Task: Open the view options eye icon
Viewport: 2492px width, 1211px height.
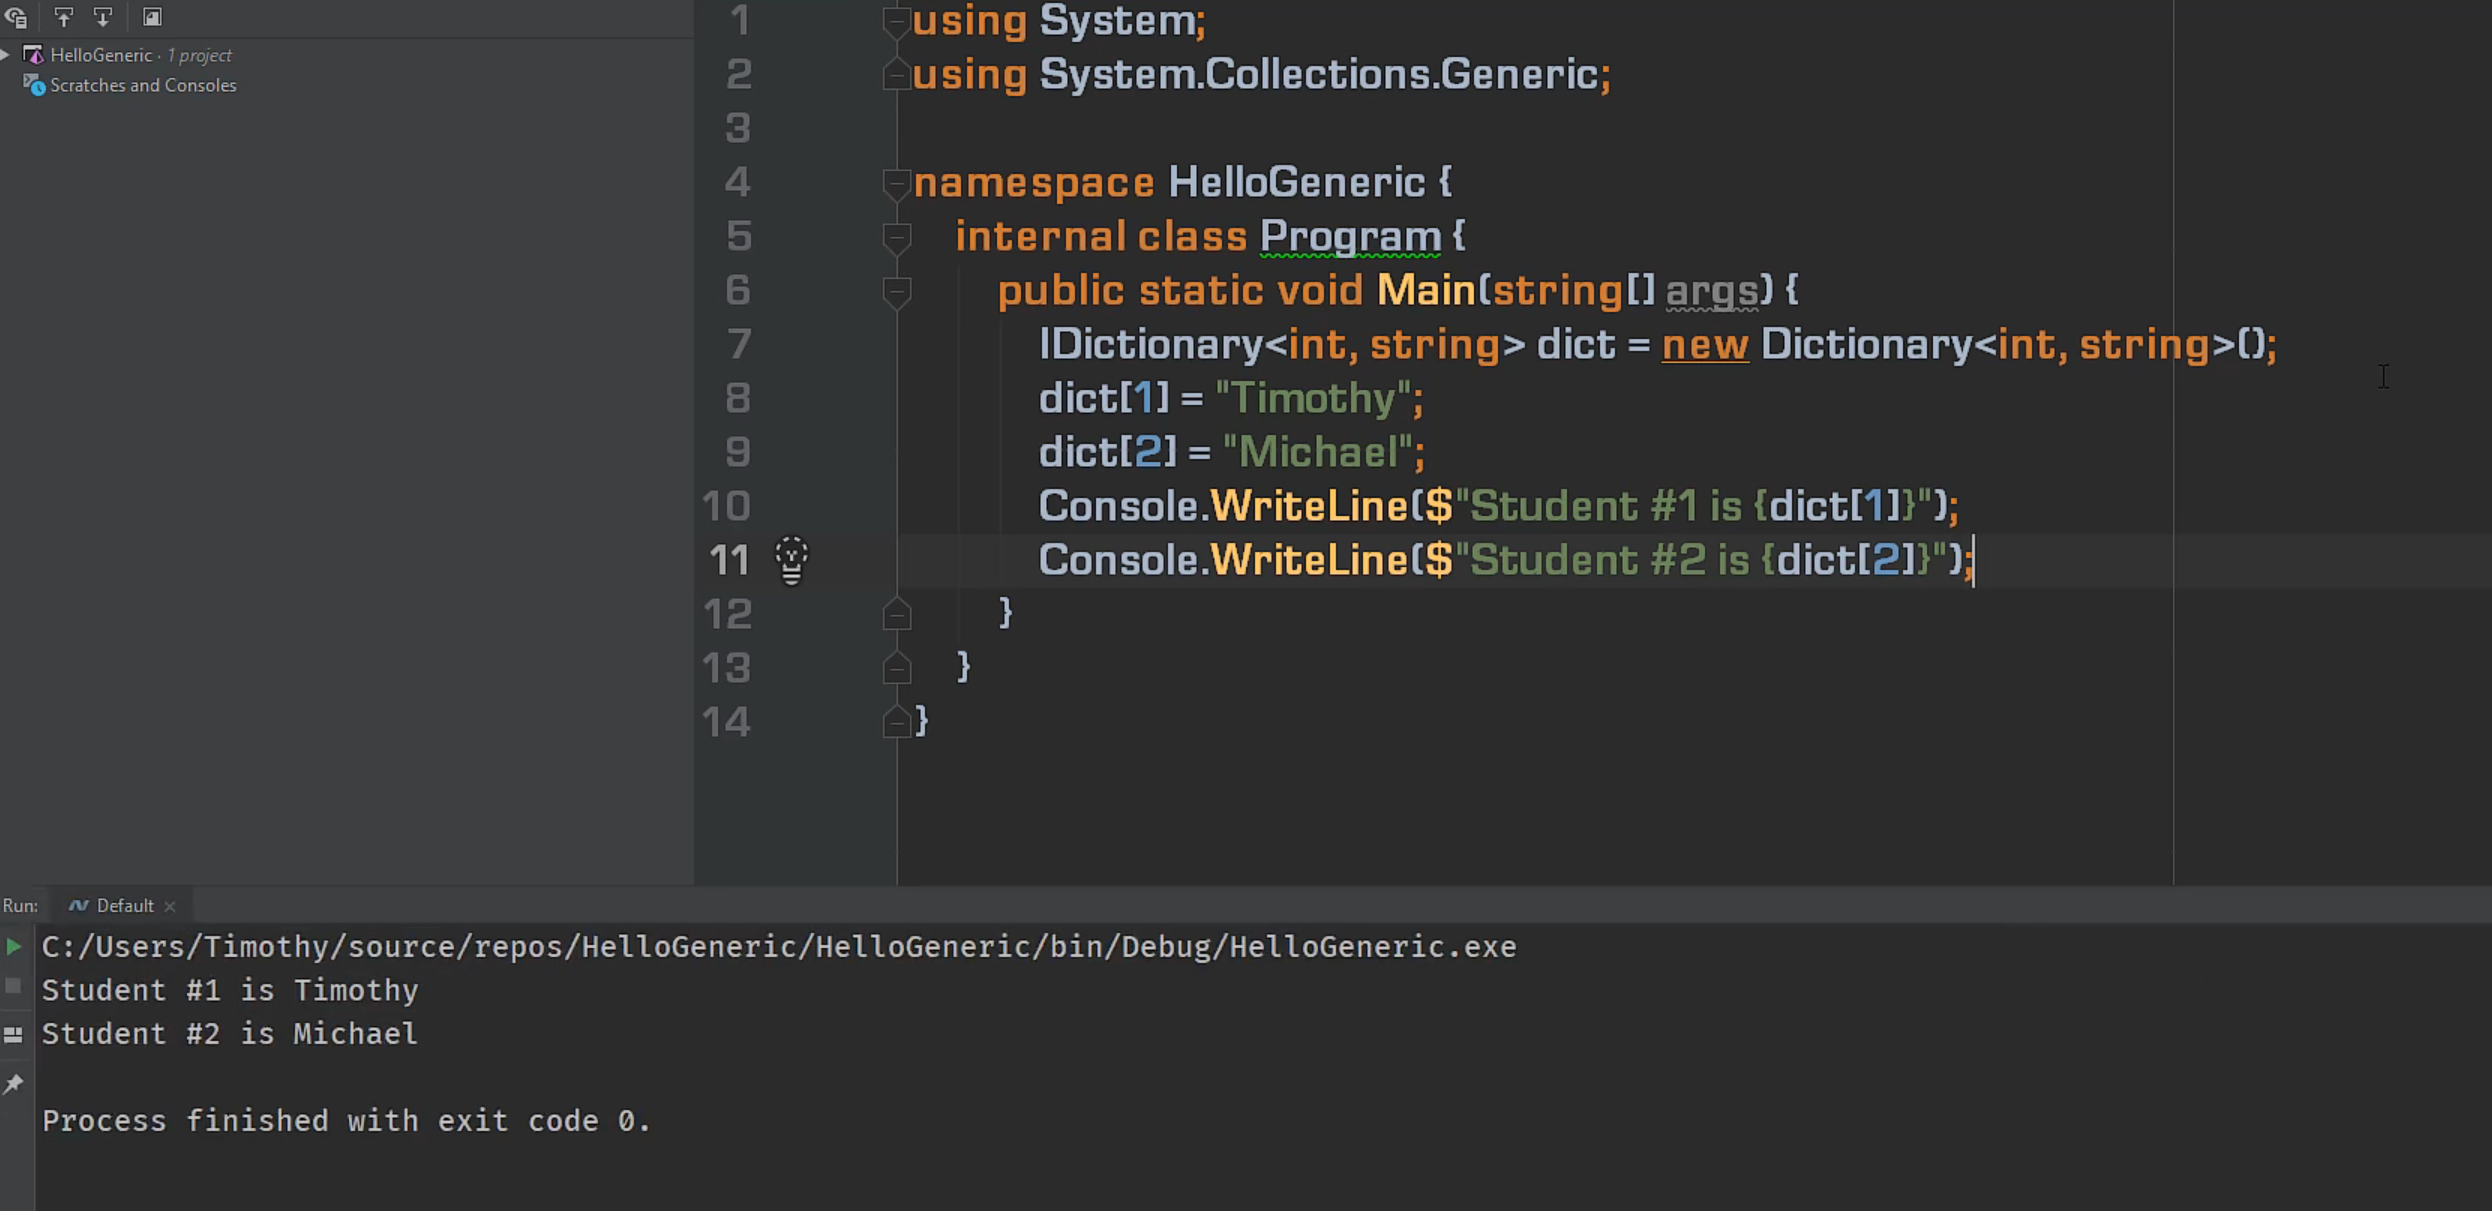Action: 16,17
